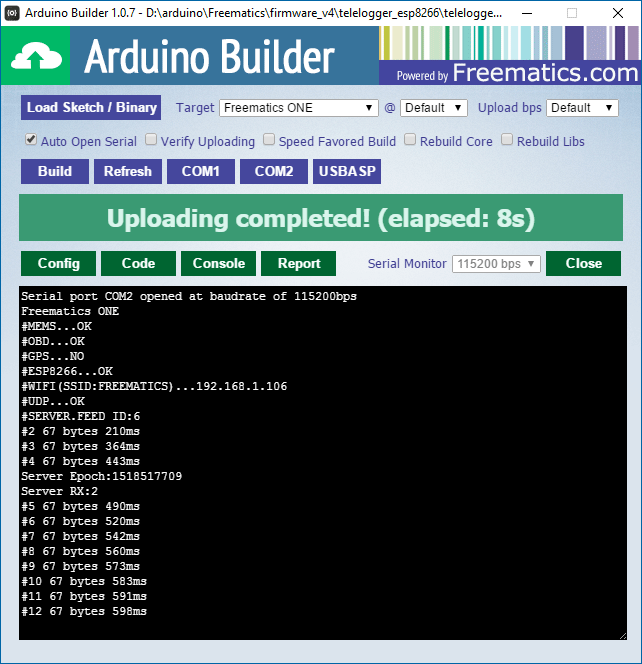Close the serial monitor with Close button
The image size is (642, 664).
click(x=584, y=263)
